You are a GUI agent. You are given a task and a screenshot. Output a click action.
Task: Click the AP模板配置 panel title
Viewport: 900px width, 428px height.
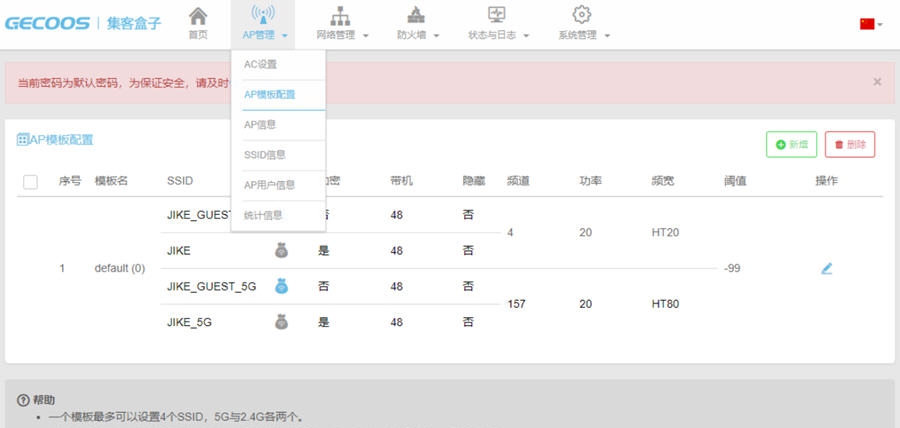point(61,139)
